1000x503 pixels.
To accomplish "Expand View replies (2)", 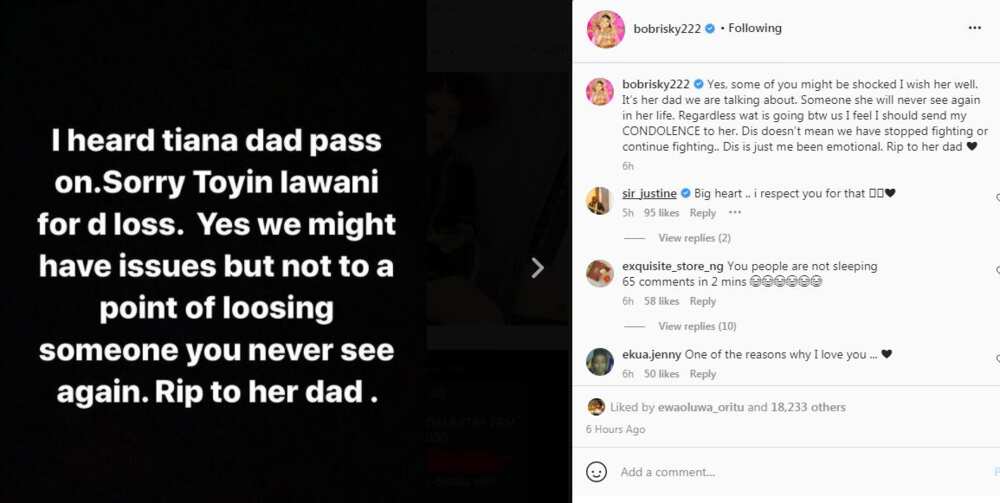I will pyautogui.click(x=694, y=238).
